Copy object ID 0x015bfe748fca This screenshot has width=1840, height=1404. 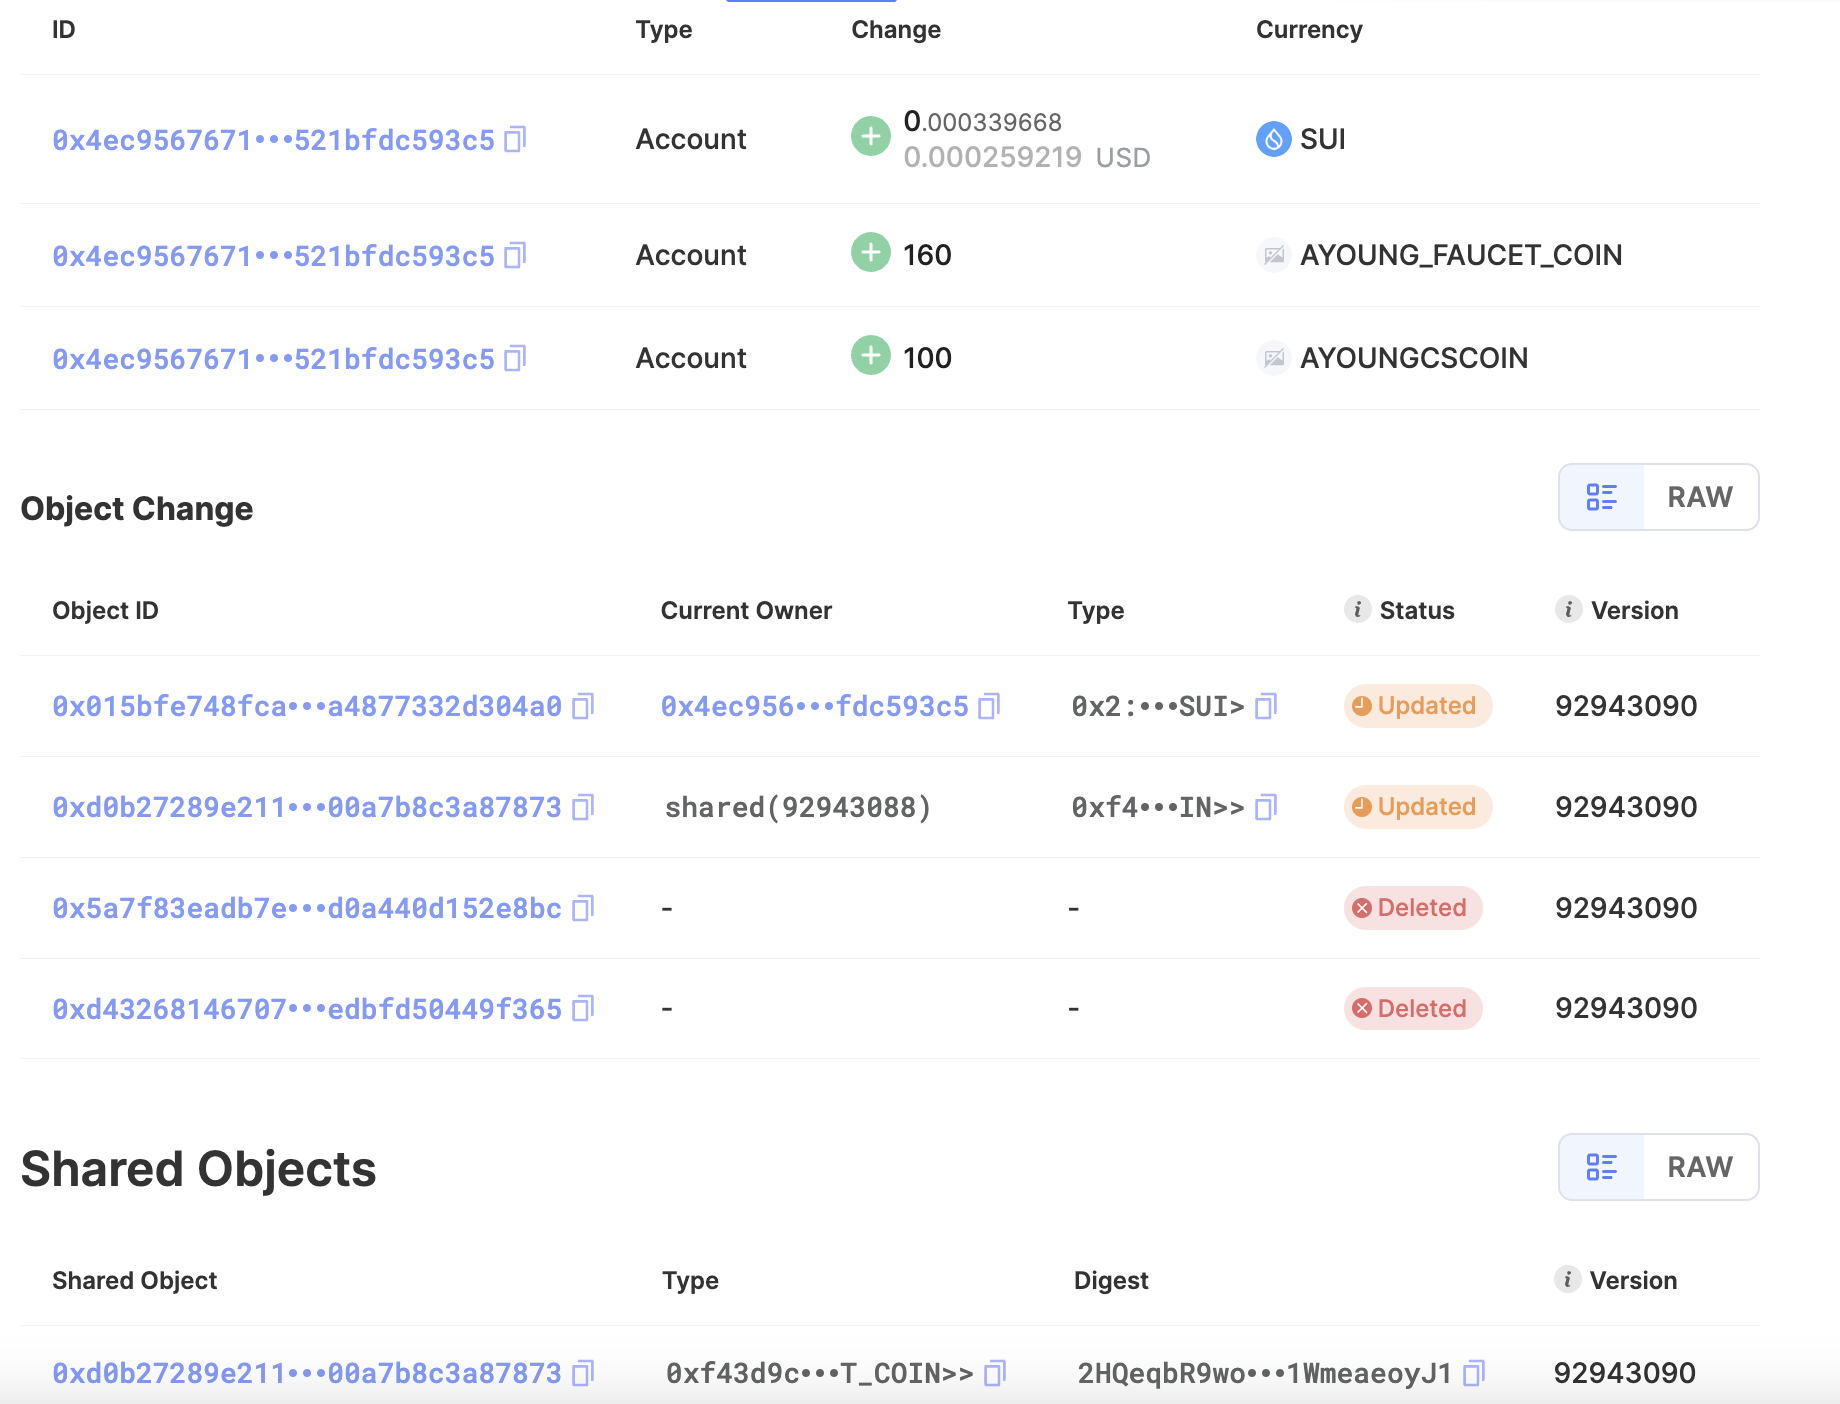(x=582, y=707)
